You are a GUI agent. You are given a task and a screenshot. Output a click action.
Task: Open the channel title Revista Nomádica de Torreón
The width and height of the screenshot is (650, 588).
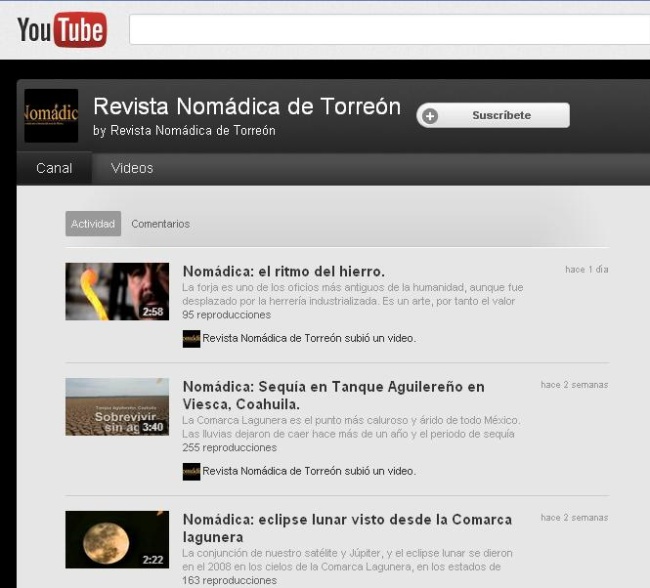(247, 106)
